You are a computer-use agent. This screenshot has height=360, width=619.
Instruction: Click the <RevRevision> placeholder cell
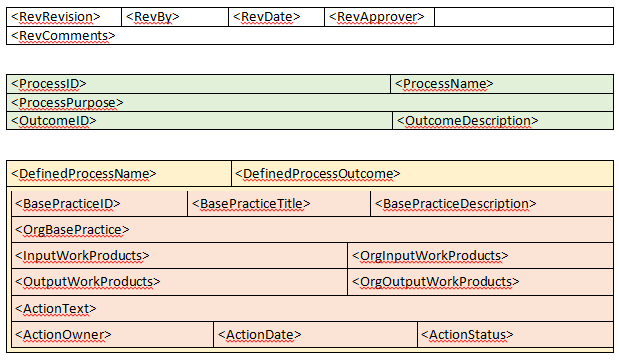(64, 17)
